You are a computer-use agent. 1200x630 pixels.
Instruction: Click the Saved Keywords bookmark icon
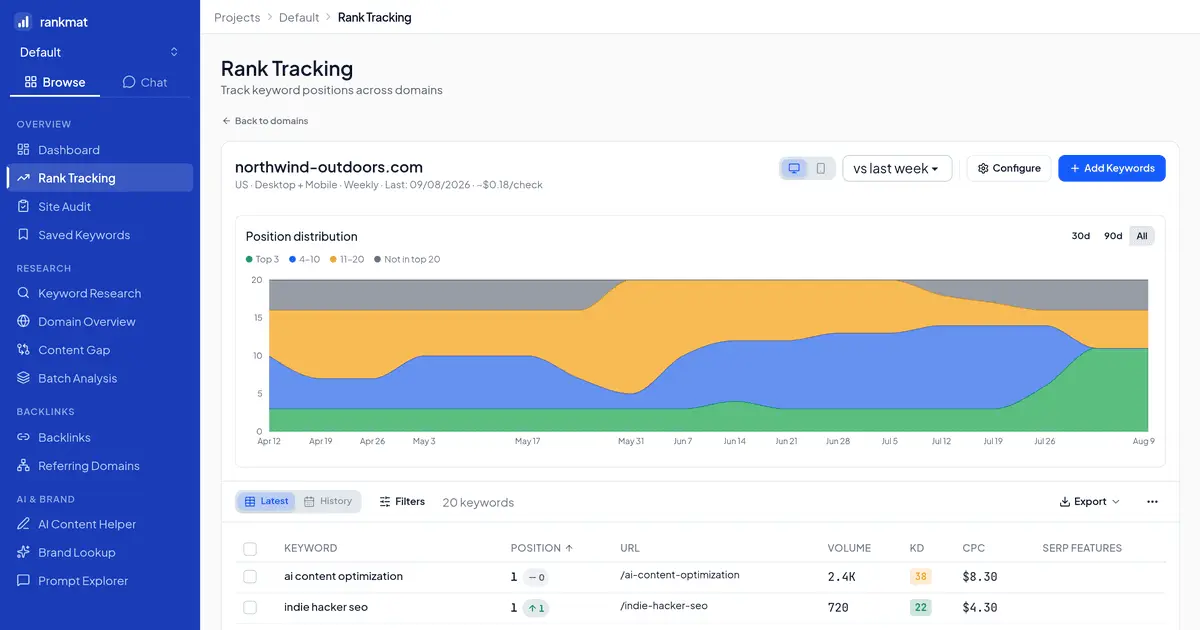tap(24, 235)
